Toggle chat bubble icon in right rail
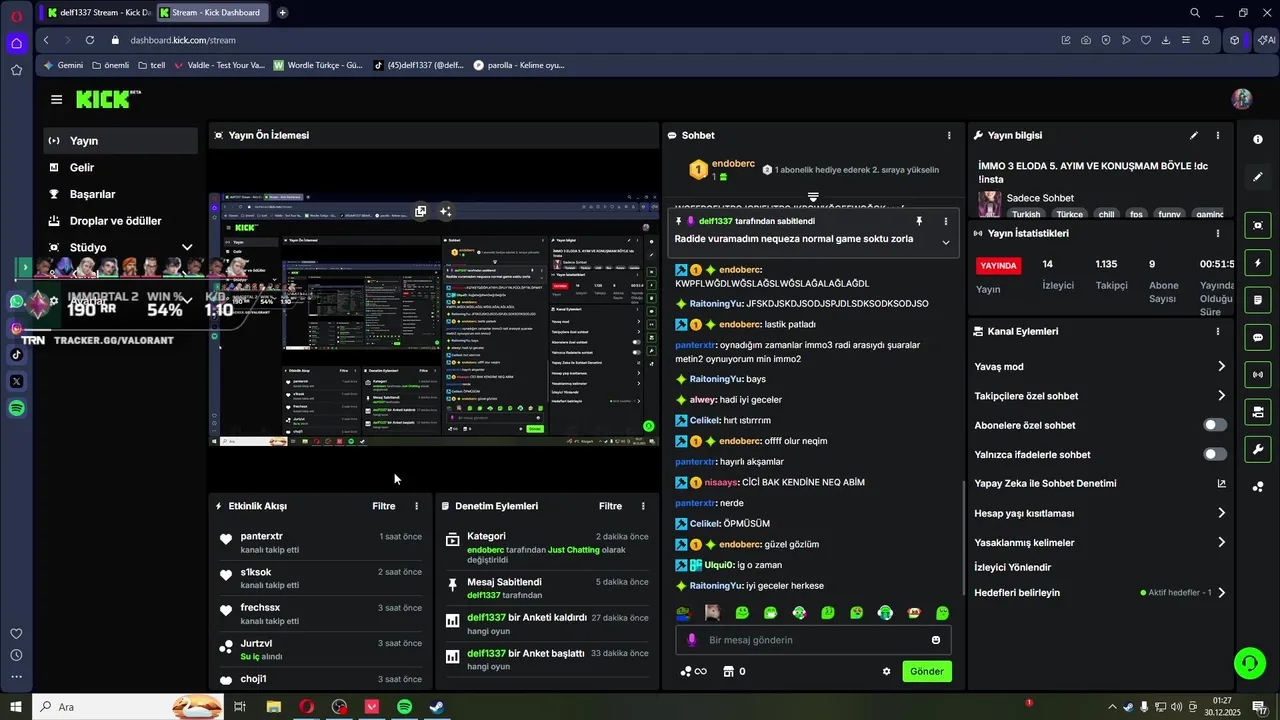This screenshot has height=720, width=1280. click(1258, 337)
